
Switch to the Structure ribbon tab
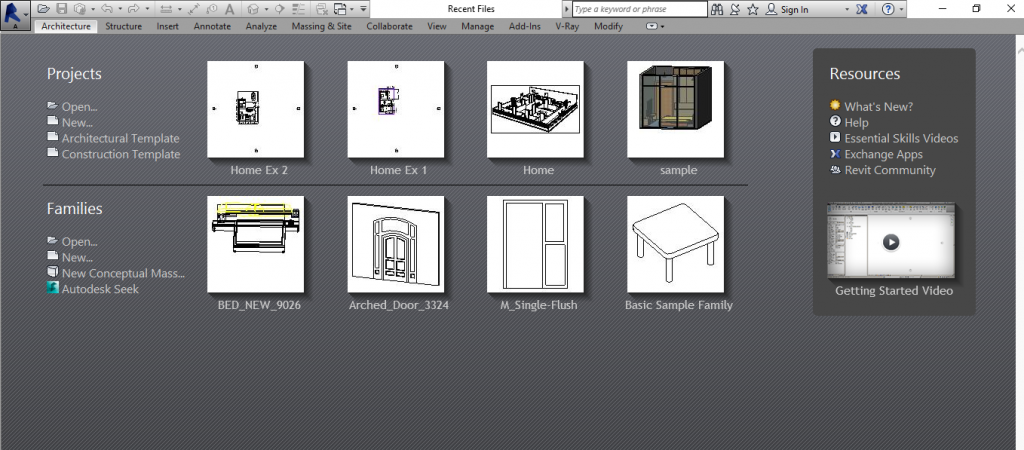[123, 26]
